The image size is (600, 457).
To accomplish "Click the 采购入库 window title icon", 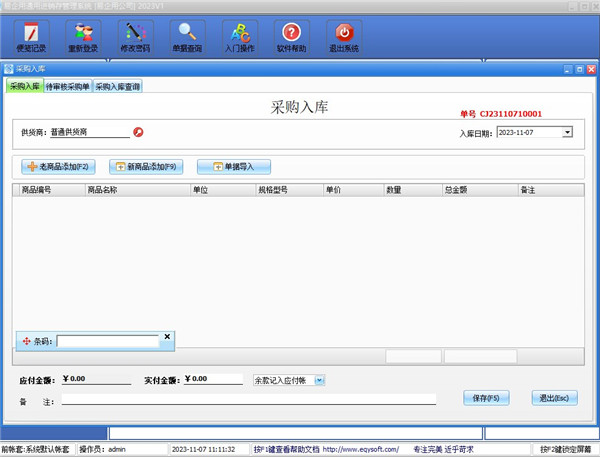I will point(8,69).
